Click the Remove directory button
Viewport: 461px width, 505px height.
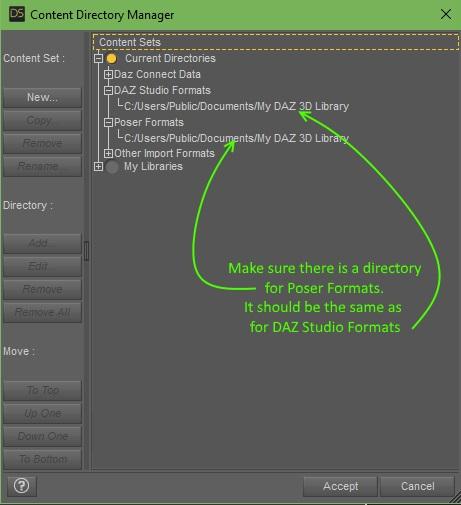pyautogui.click(x=42, y=289)
